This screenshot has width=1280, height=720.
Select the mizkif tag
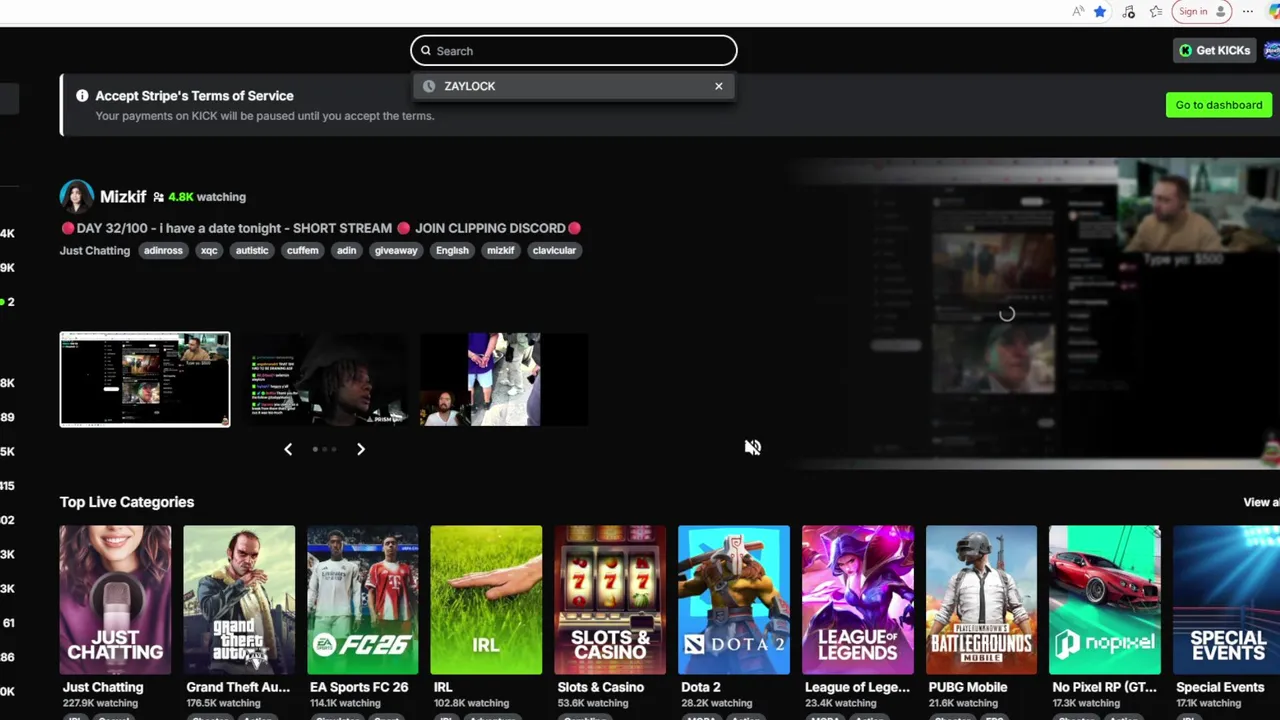click(x=501, y=251)
